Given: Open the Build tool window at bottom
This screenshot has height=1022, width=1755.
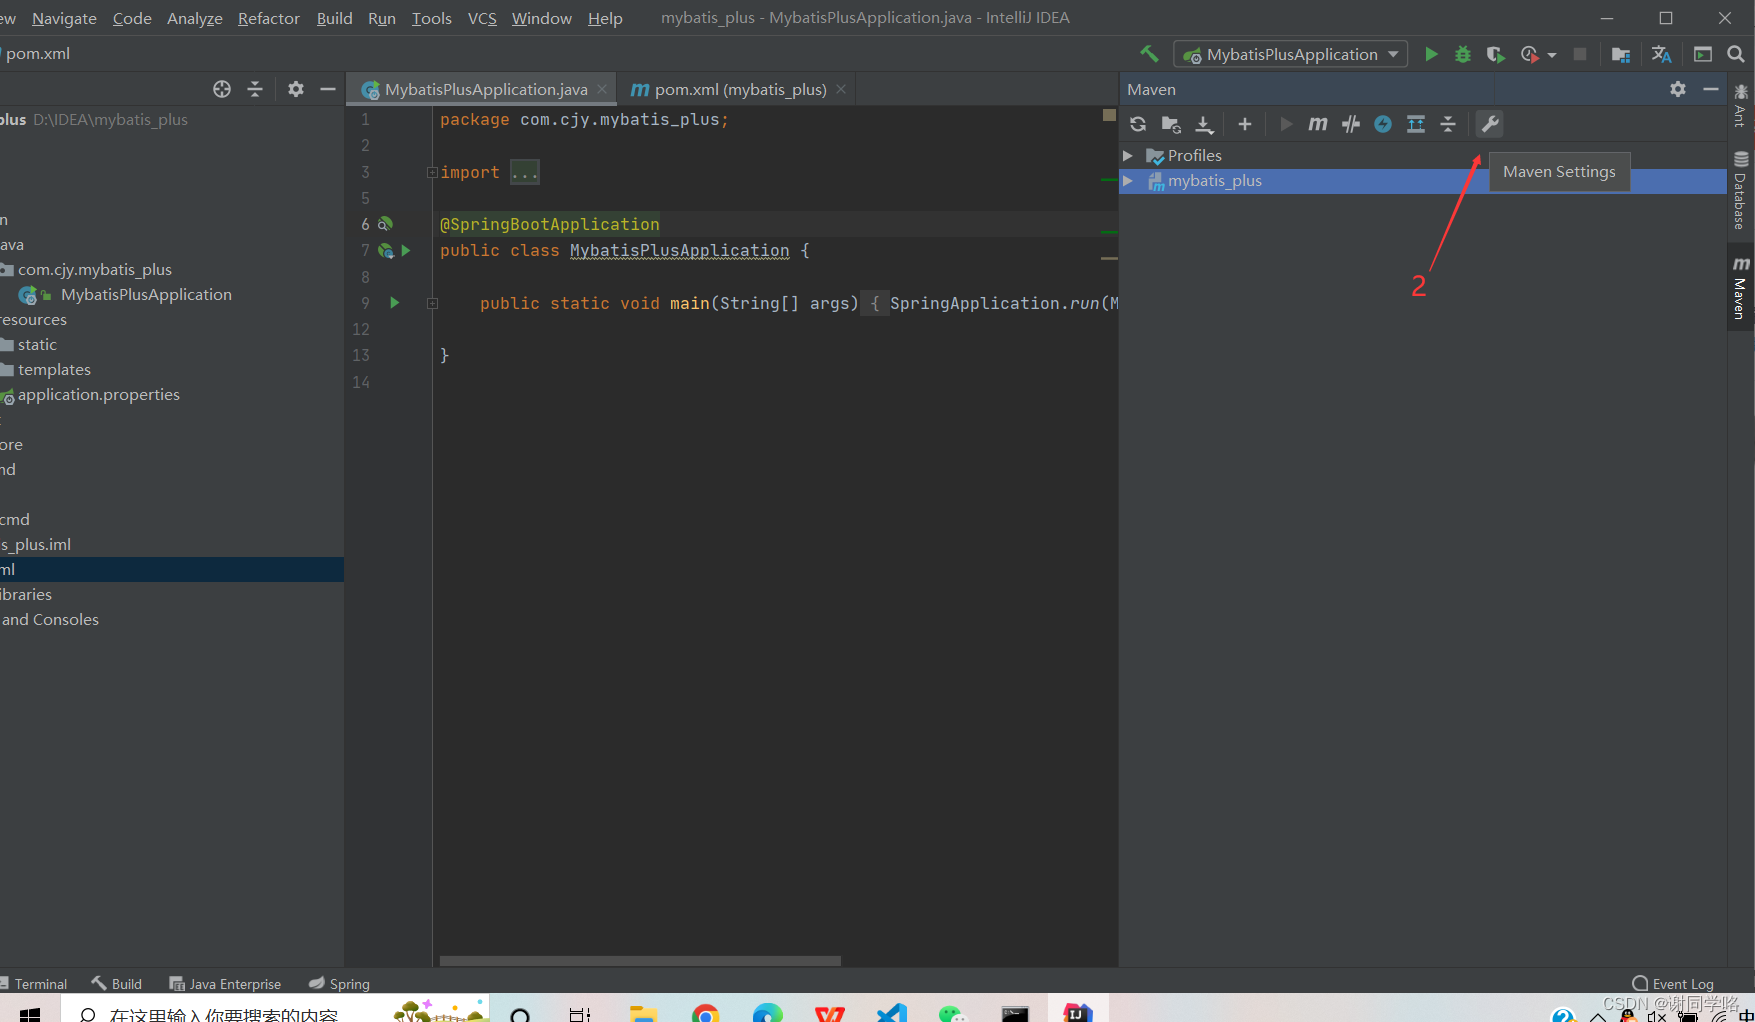Looking at the screenshot, I should (117, 984).
